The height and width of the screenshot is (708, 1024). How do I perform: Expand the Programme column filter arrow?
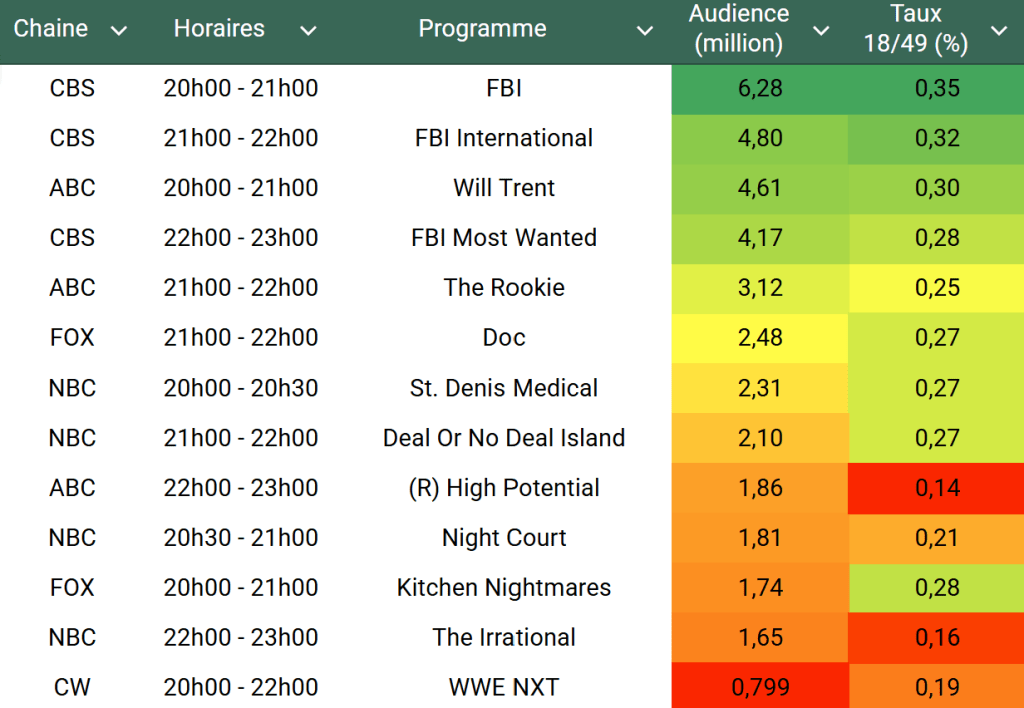tap(644, 31)
